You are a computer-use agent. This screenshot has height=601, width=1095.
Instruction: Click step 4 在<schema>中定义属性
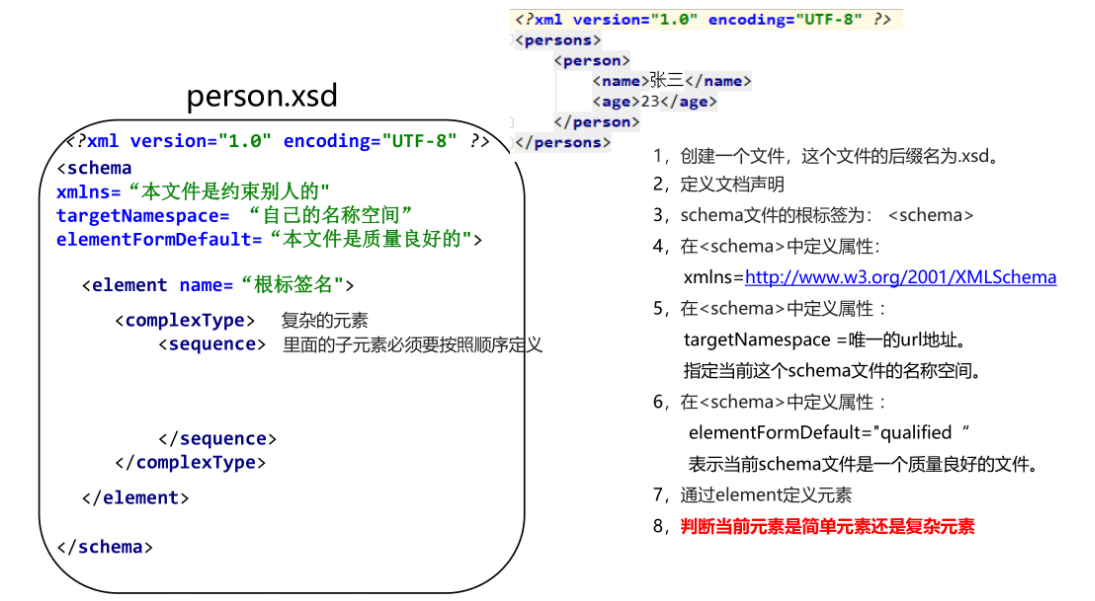[x=767, y=246]
